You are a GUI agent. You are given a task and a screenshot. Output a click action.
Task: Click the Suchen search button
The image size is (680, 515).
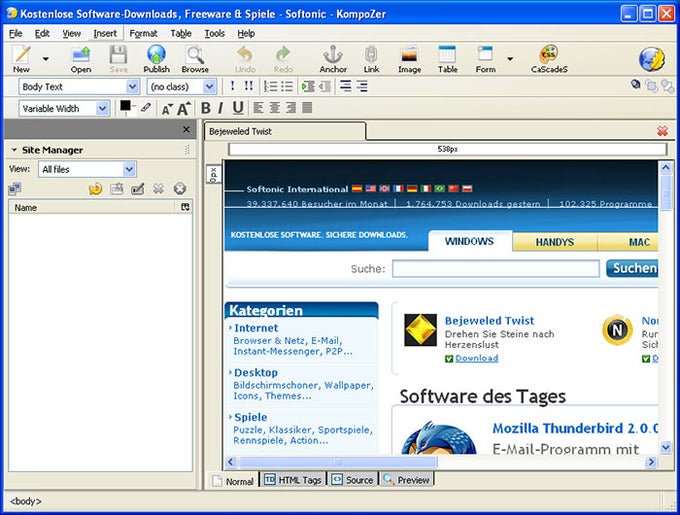click(632, 268)
